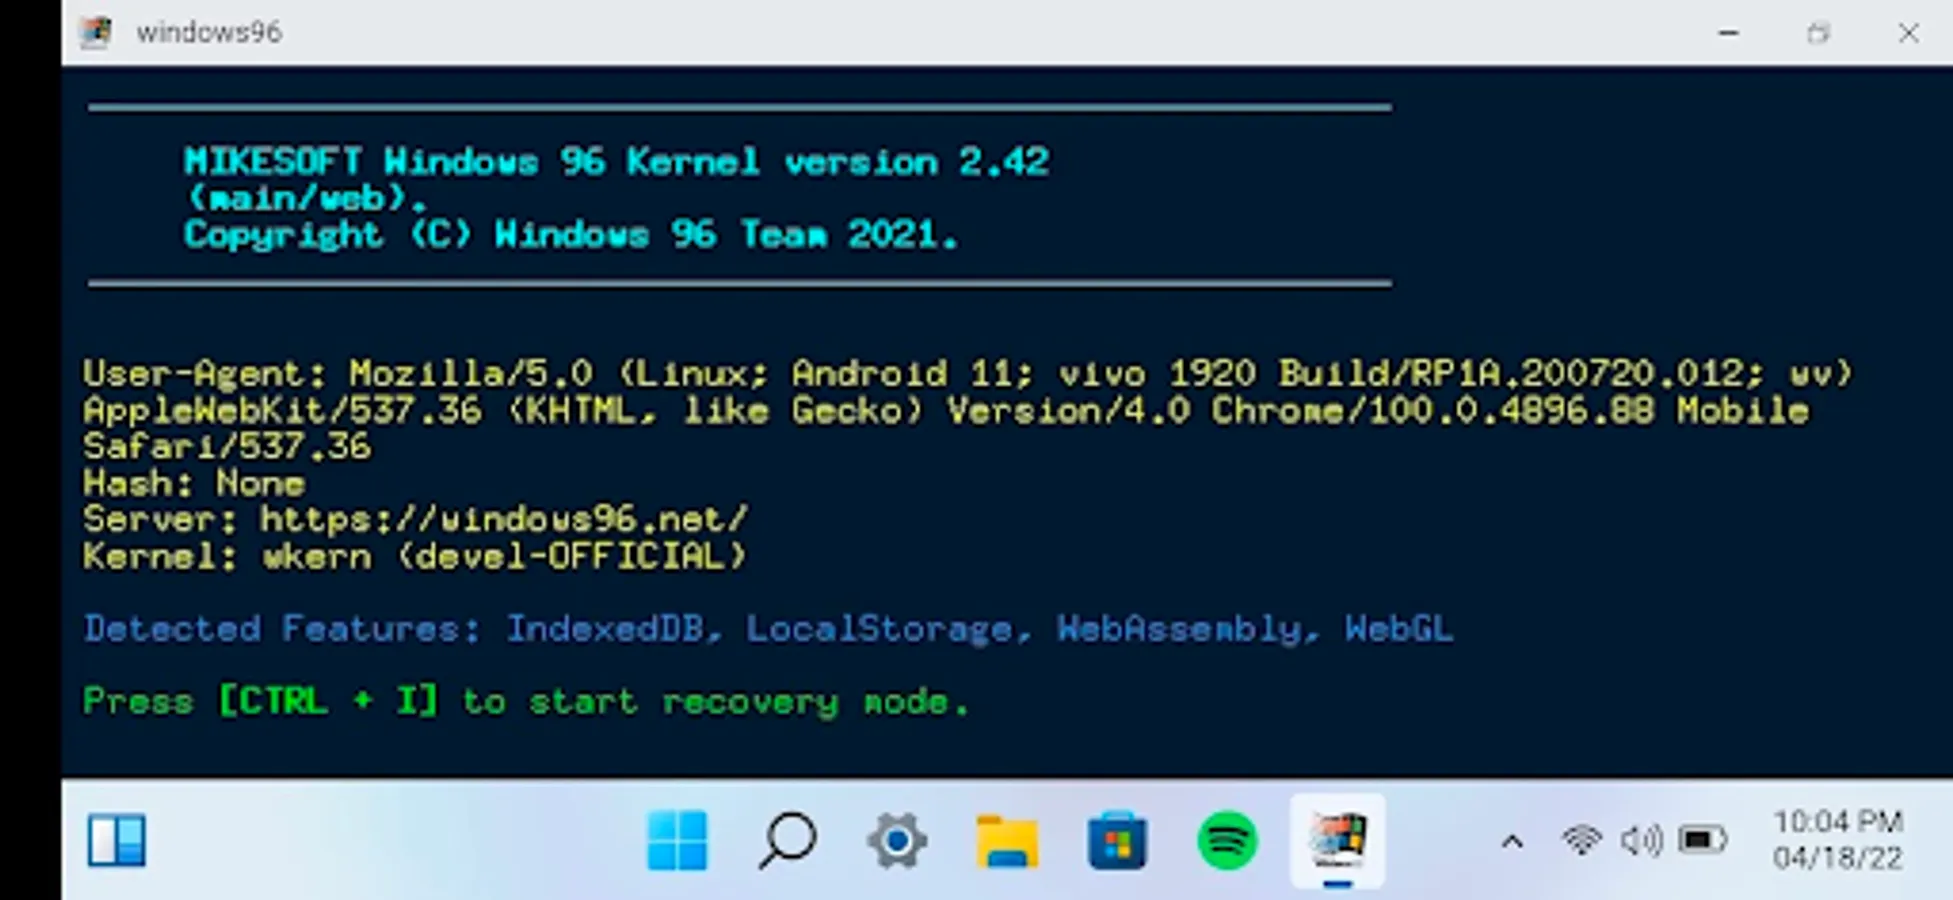1953x900 pixels.
Task: Check the battery status icon
Action: 1703,840
